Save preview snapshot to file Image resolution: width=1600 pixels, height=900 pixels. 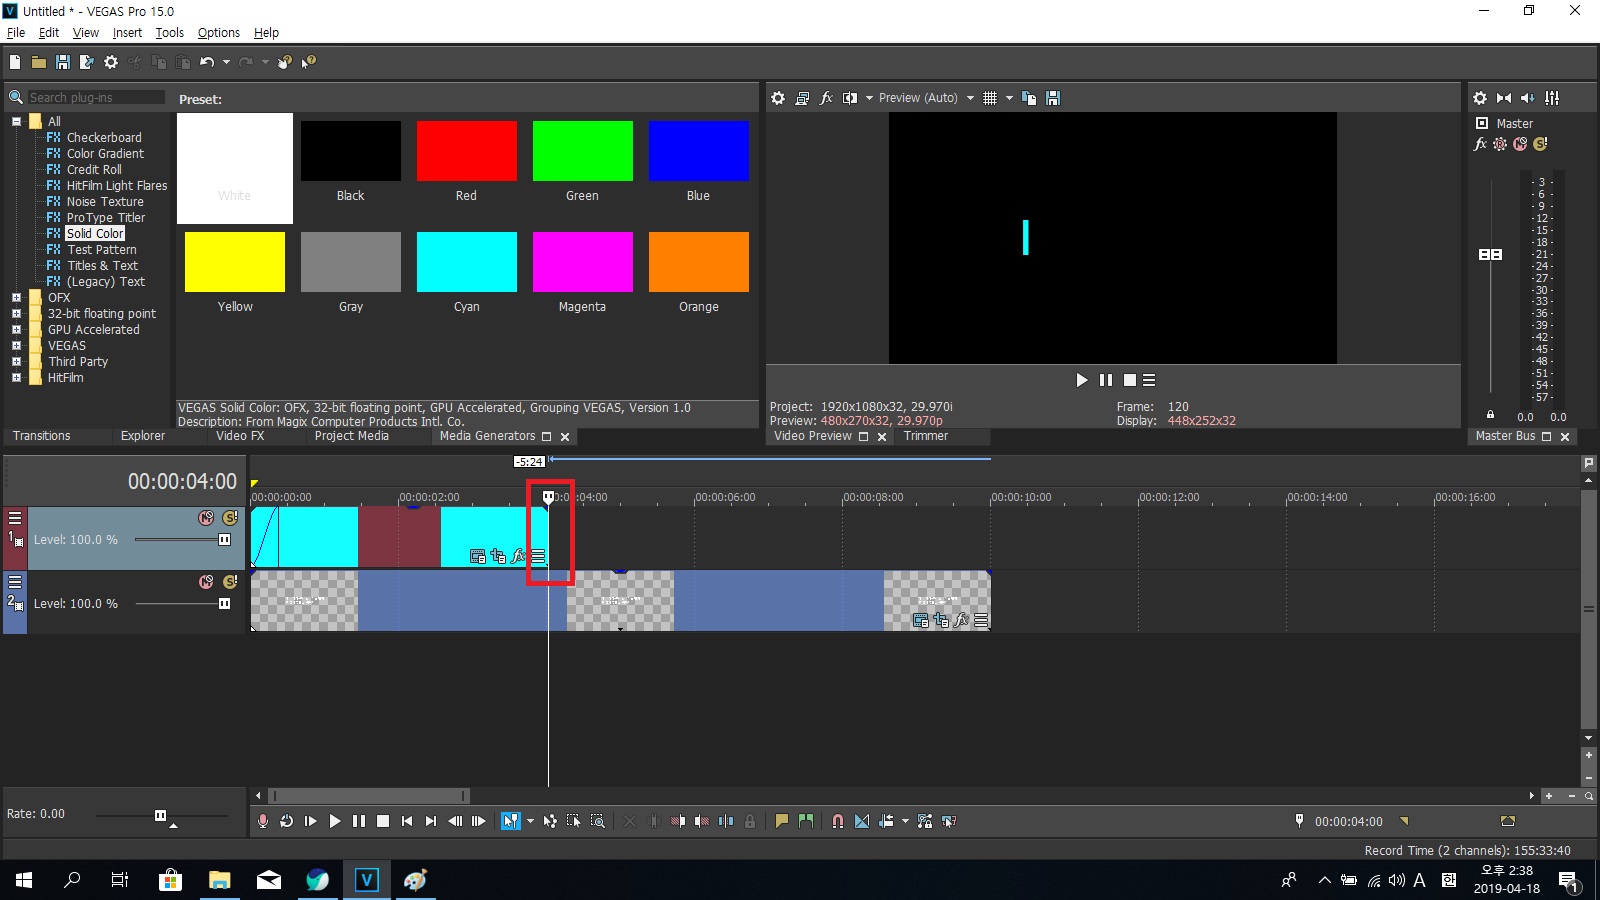click(1053, 98)
